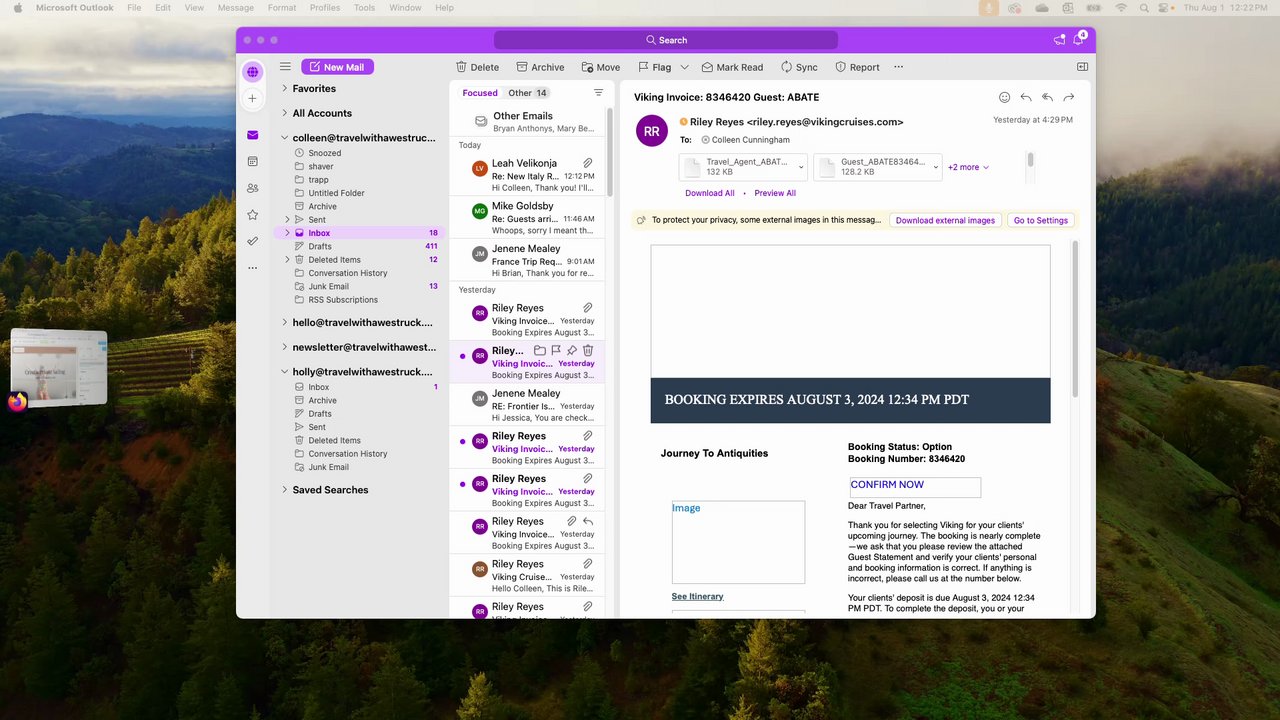Image resolution: width=1280 pixels, height=720 pixels.
Task: Click the New Mail button
Action: pyautogui.click(x=337, y=67)
